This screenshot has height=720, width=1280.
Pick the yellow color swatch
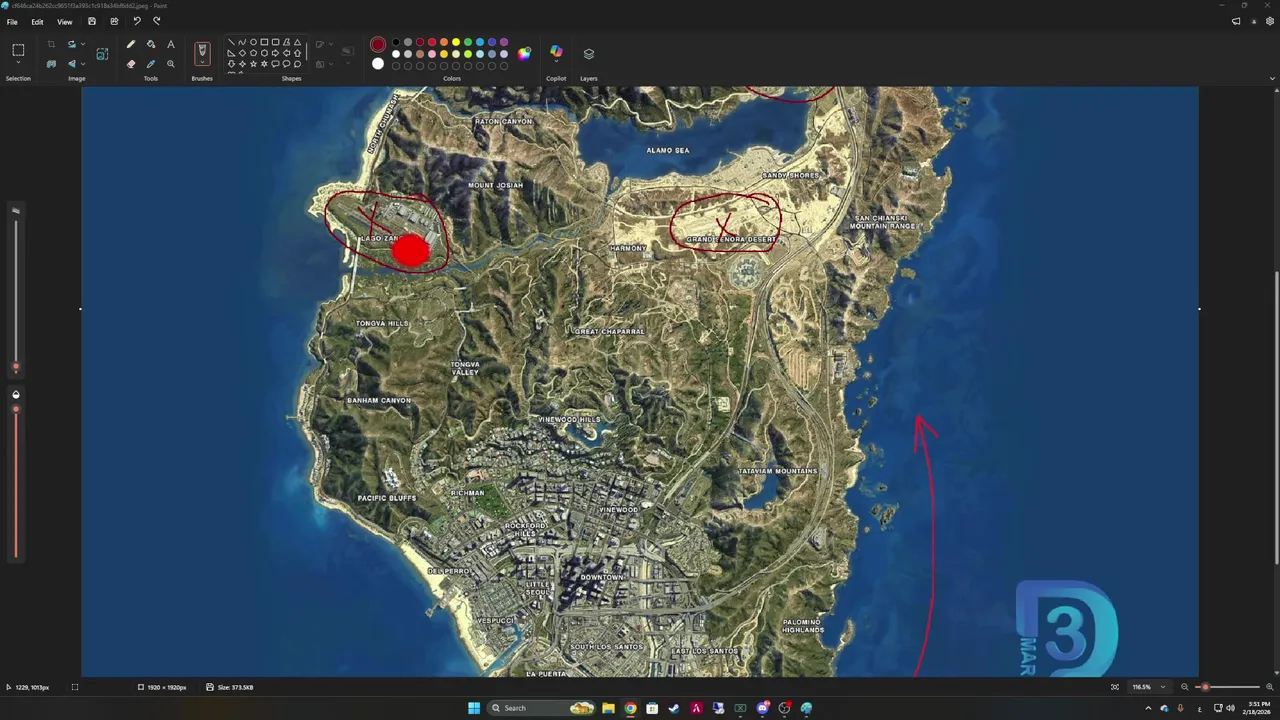pos(456,42)
